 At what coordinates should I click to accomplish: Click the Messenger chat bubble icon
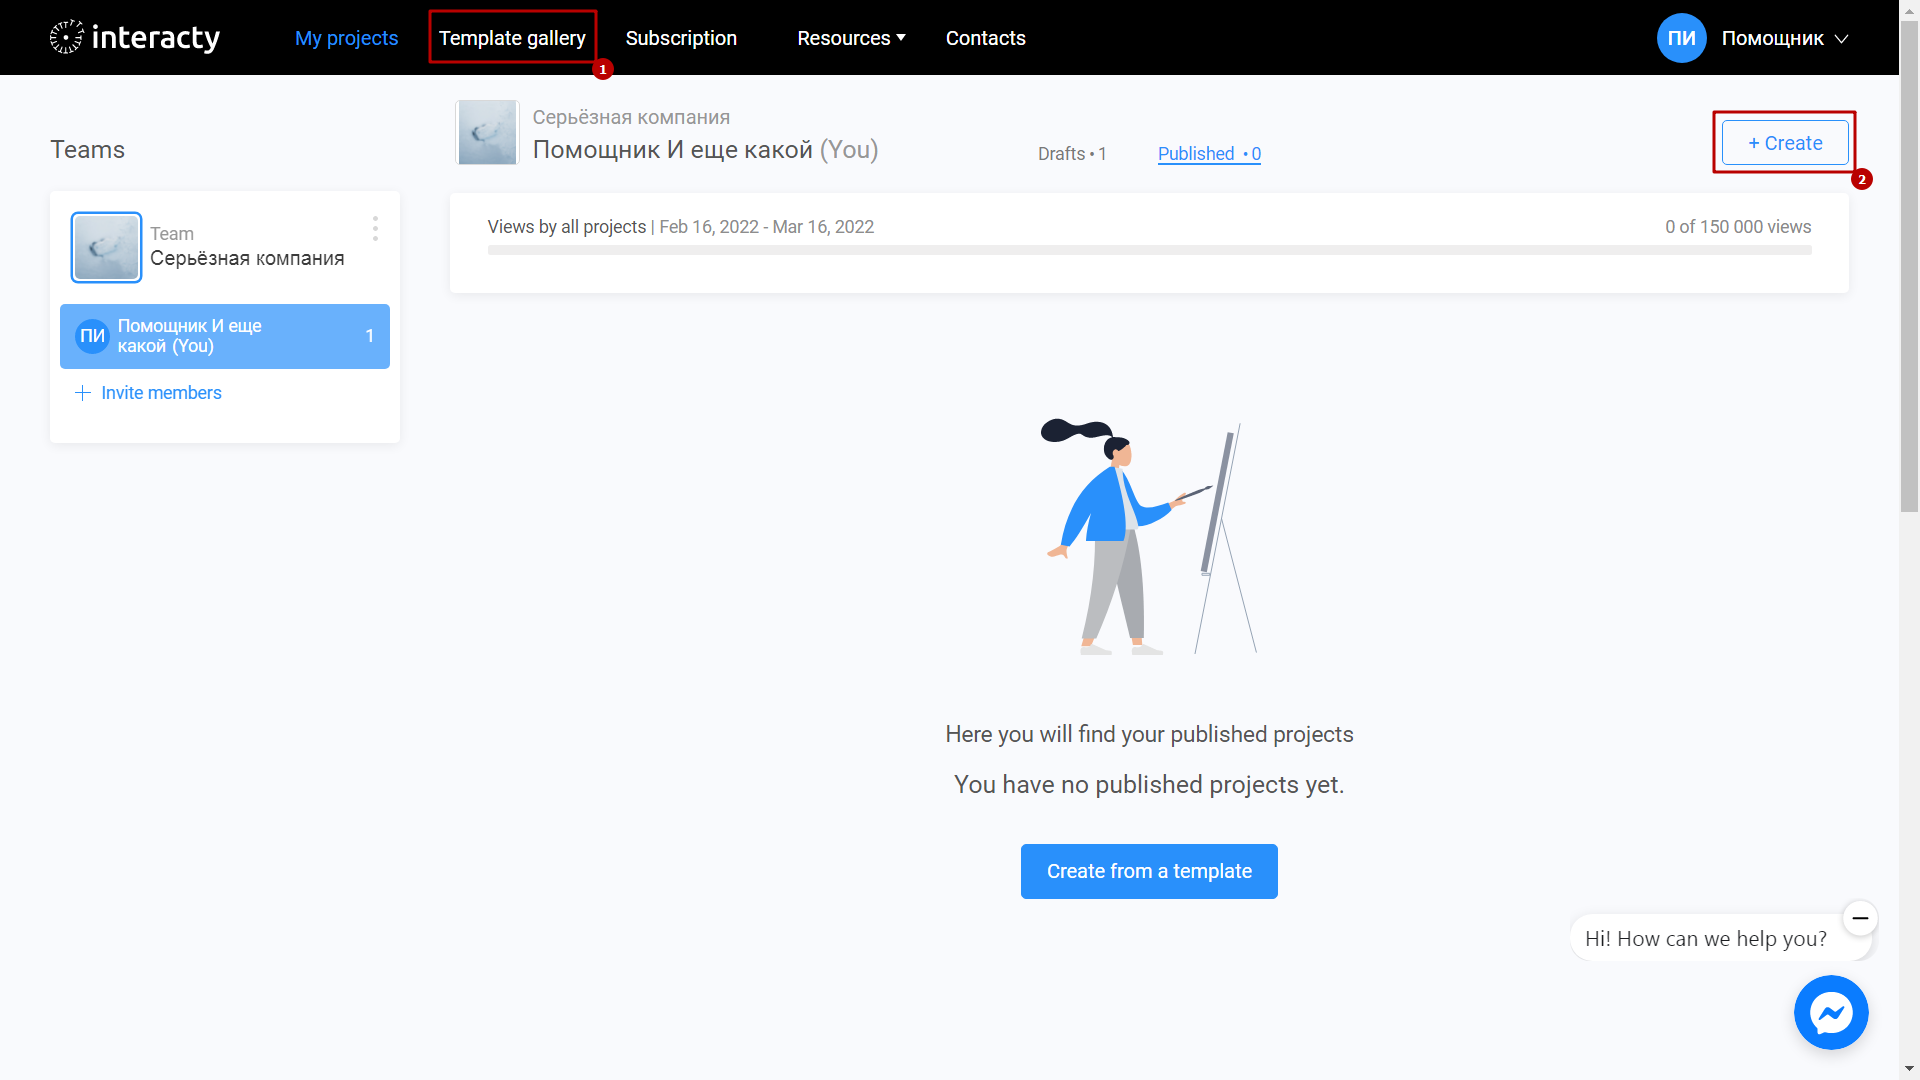click(1832, 1014)
